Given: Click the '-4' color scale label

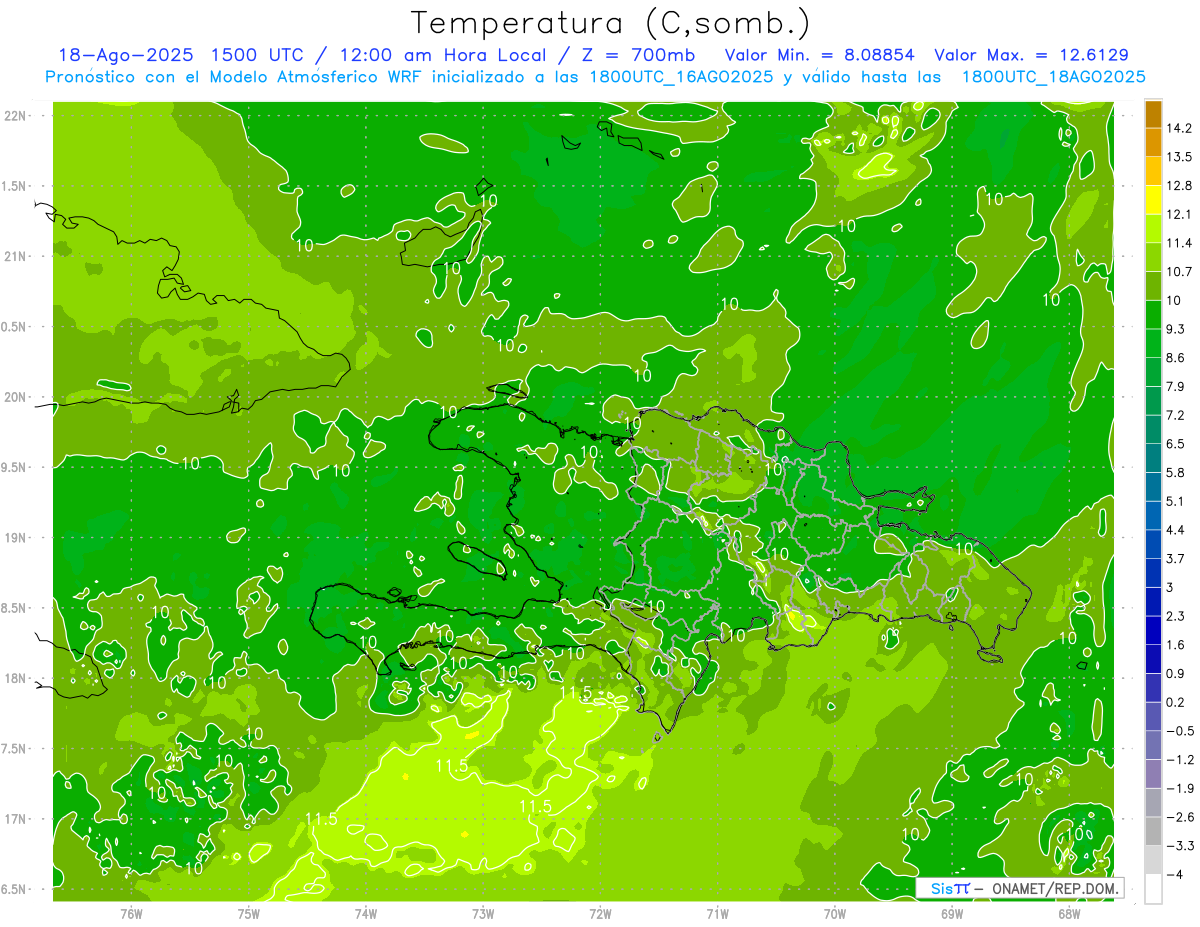Looking at the screenshot, I should click(x=1175, y=875).
